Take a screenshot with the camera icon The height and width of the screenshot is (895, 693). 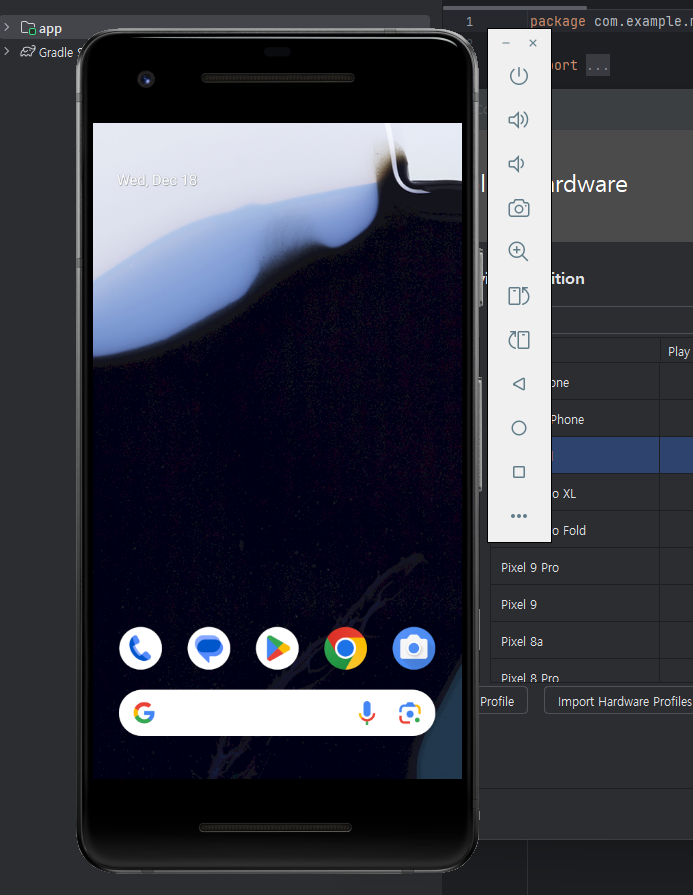pos(518,208)
